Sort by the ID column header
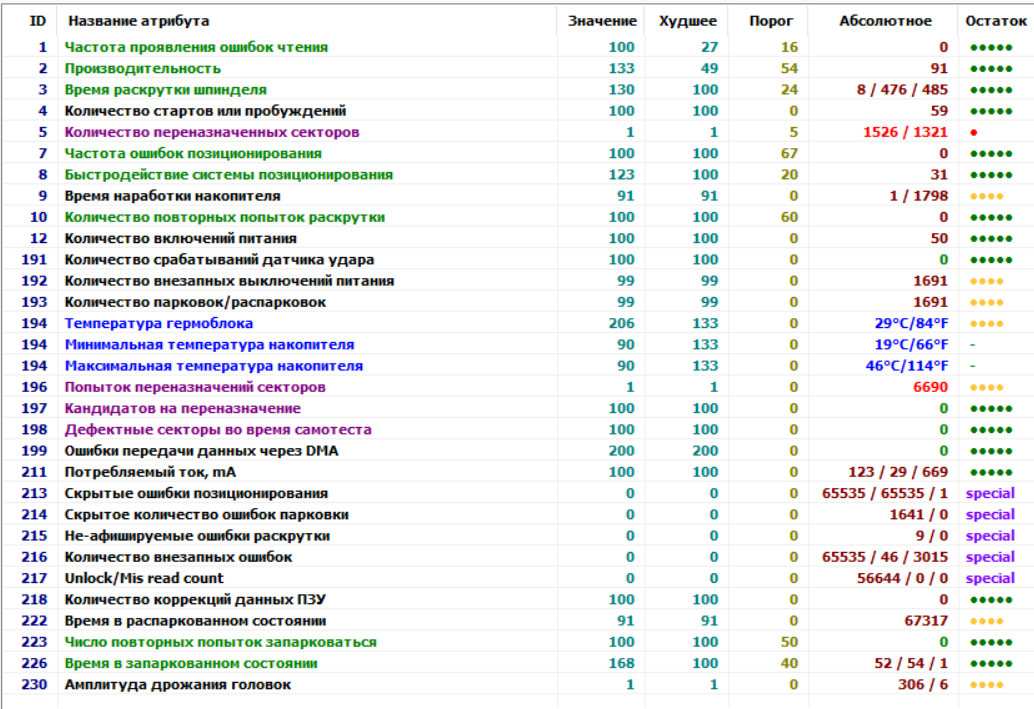The height and width of the screenshot is (709, 1034). pyautogui.click(x=37, y=21)
